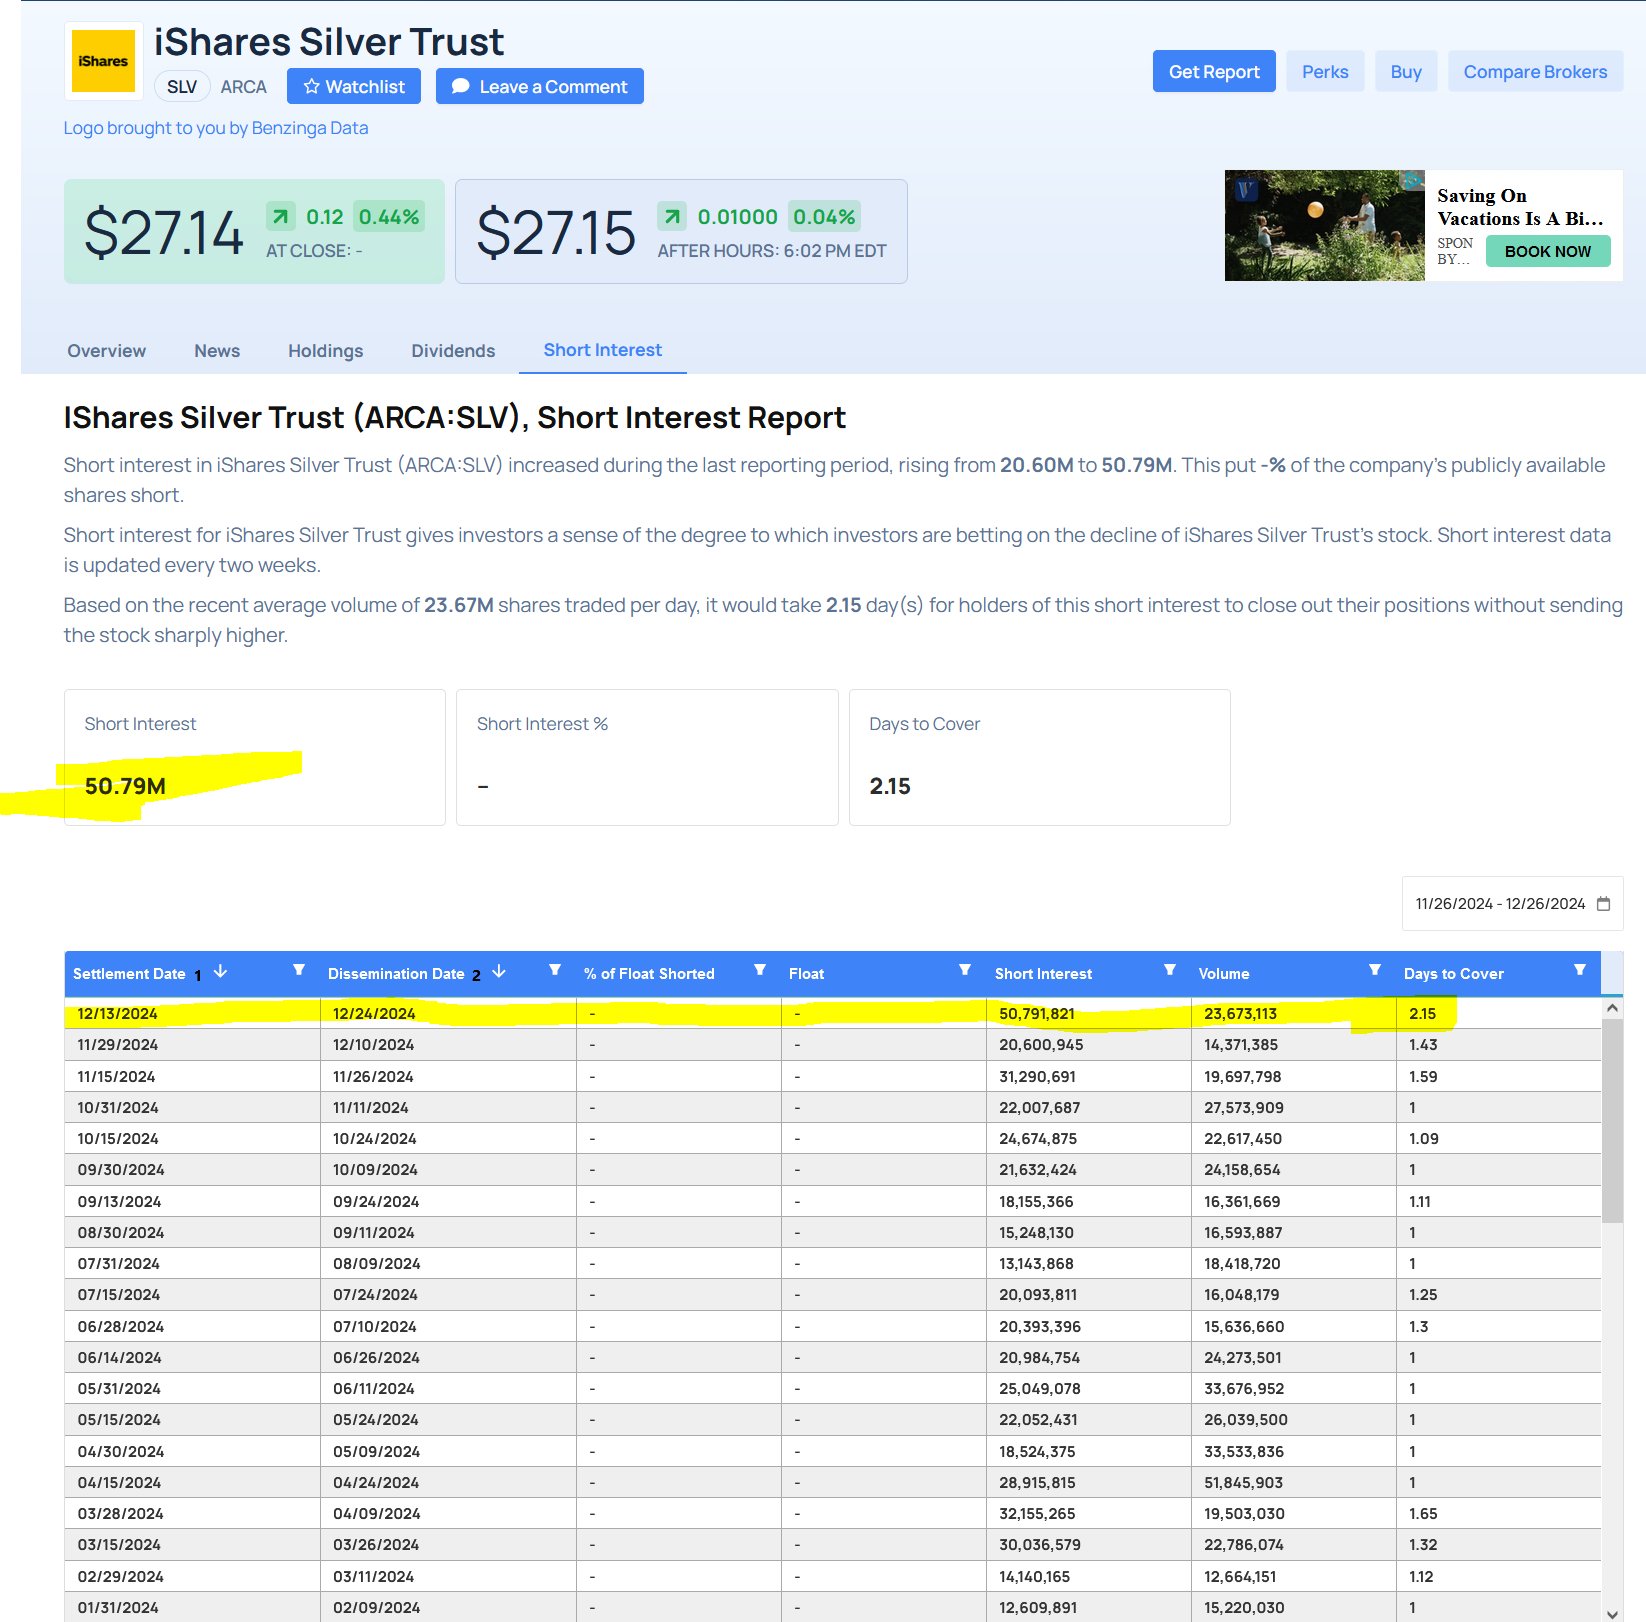1646x1622 pixels.
Task: Click table scrollbar up arrow
Action: [1612, 1008]
